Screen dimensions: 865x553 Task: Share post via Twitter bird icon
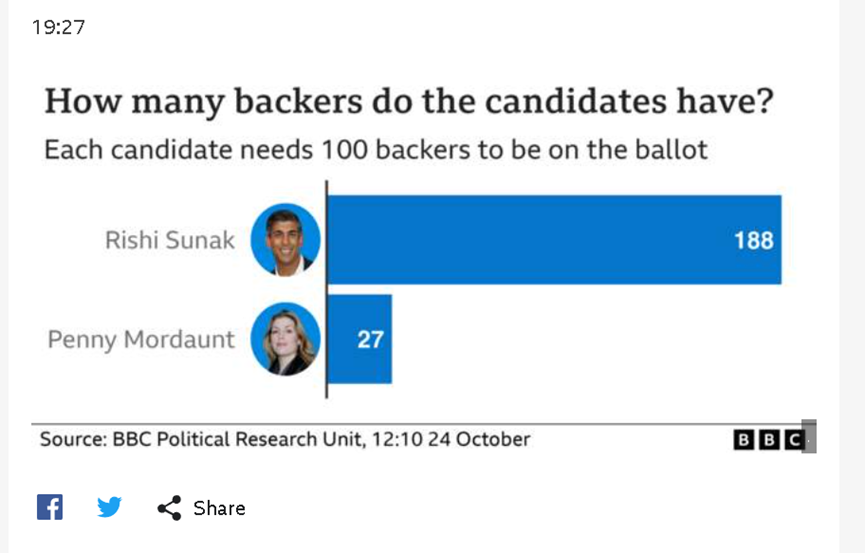[x=109, y=507]
